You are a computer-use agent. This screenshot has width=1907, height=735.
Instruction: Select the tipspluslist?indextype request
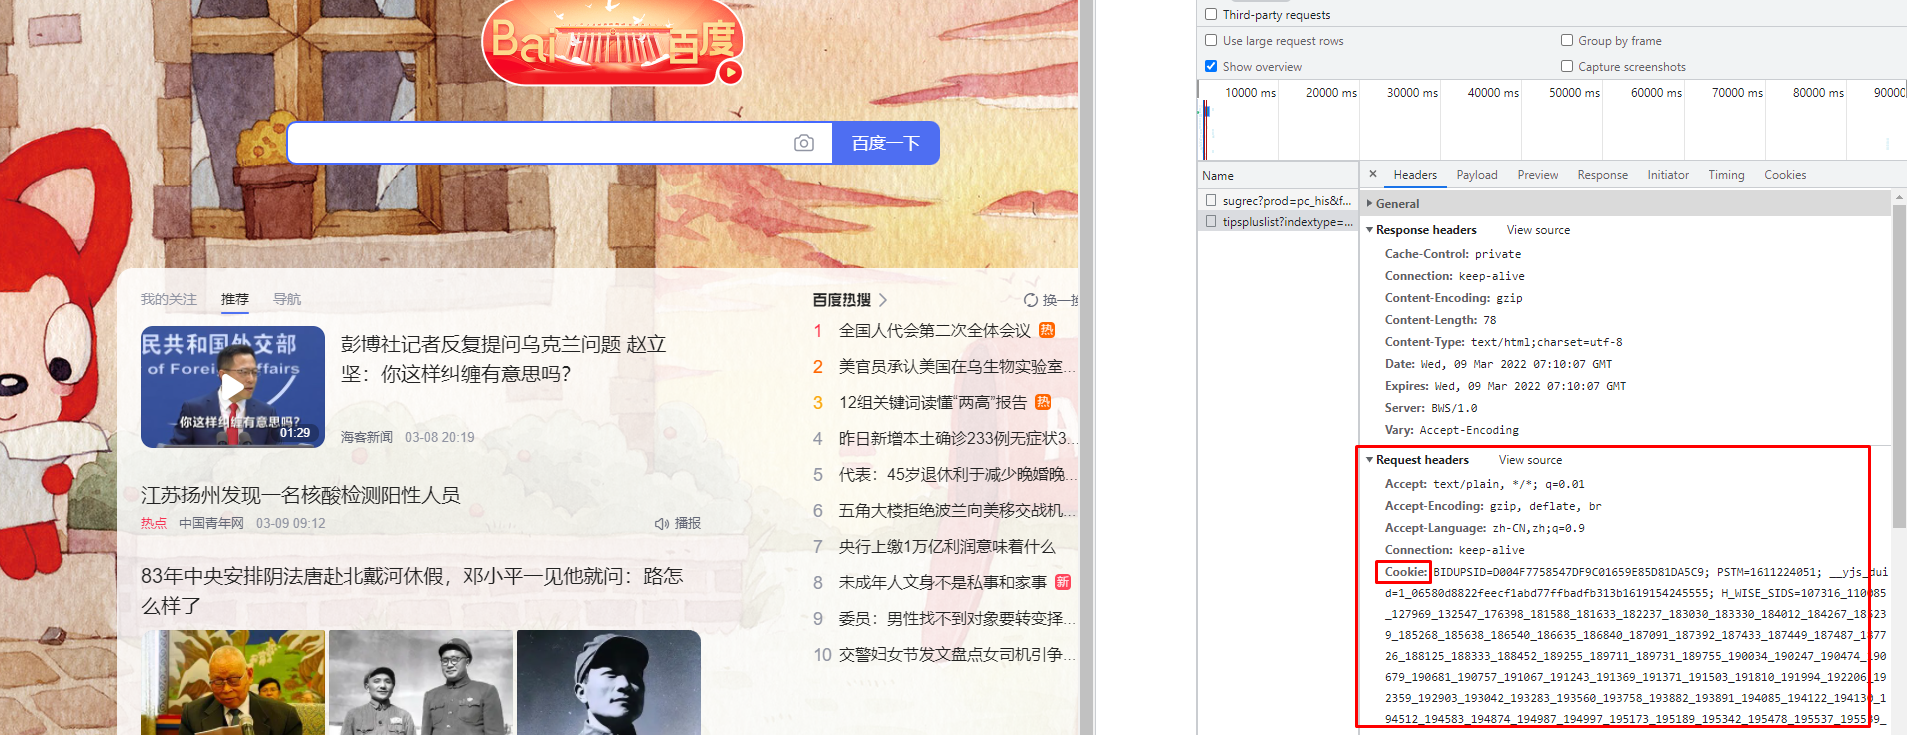tap(1287, 221)
